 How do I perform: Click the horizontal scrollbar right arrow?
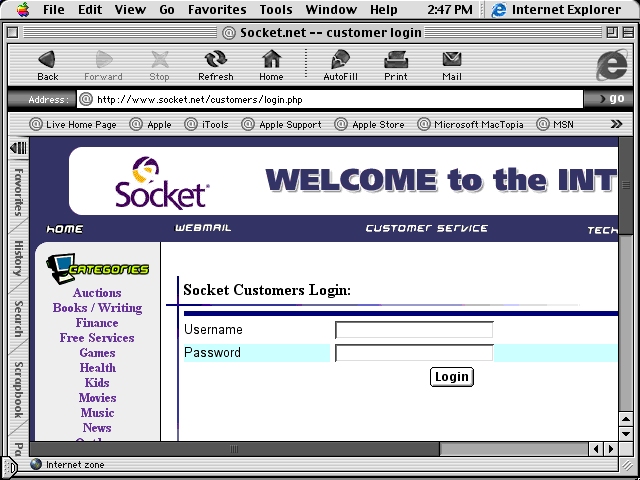pyautogui.click(x=611, y=449)
